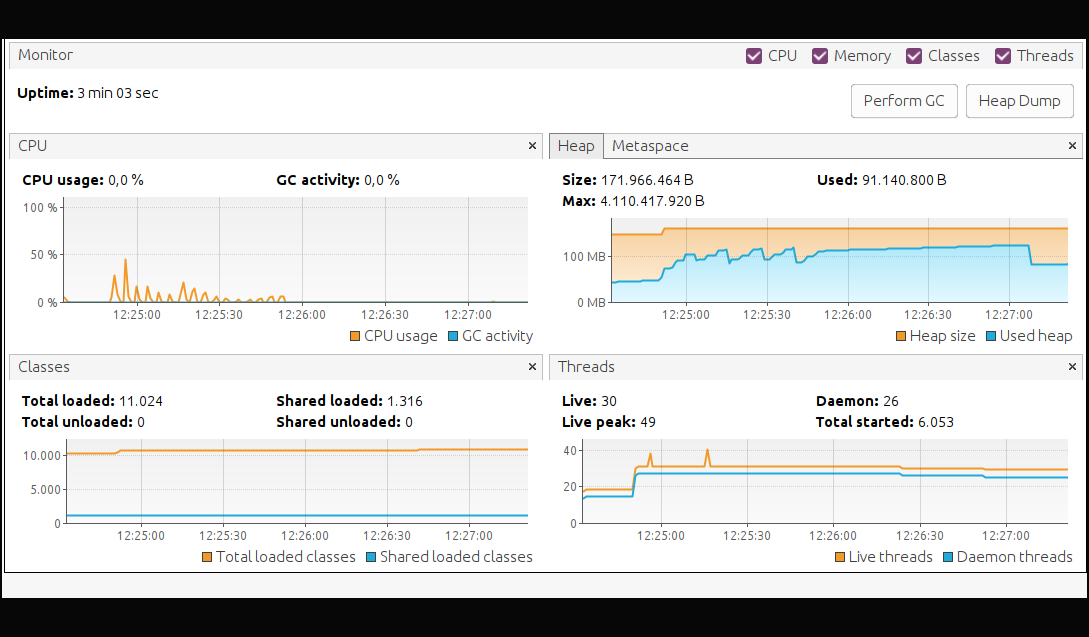Switch to the Metaspace tab

(x=649, y=146)
